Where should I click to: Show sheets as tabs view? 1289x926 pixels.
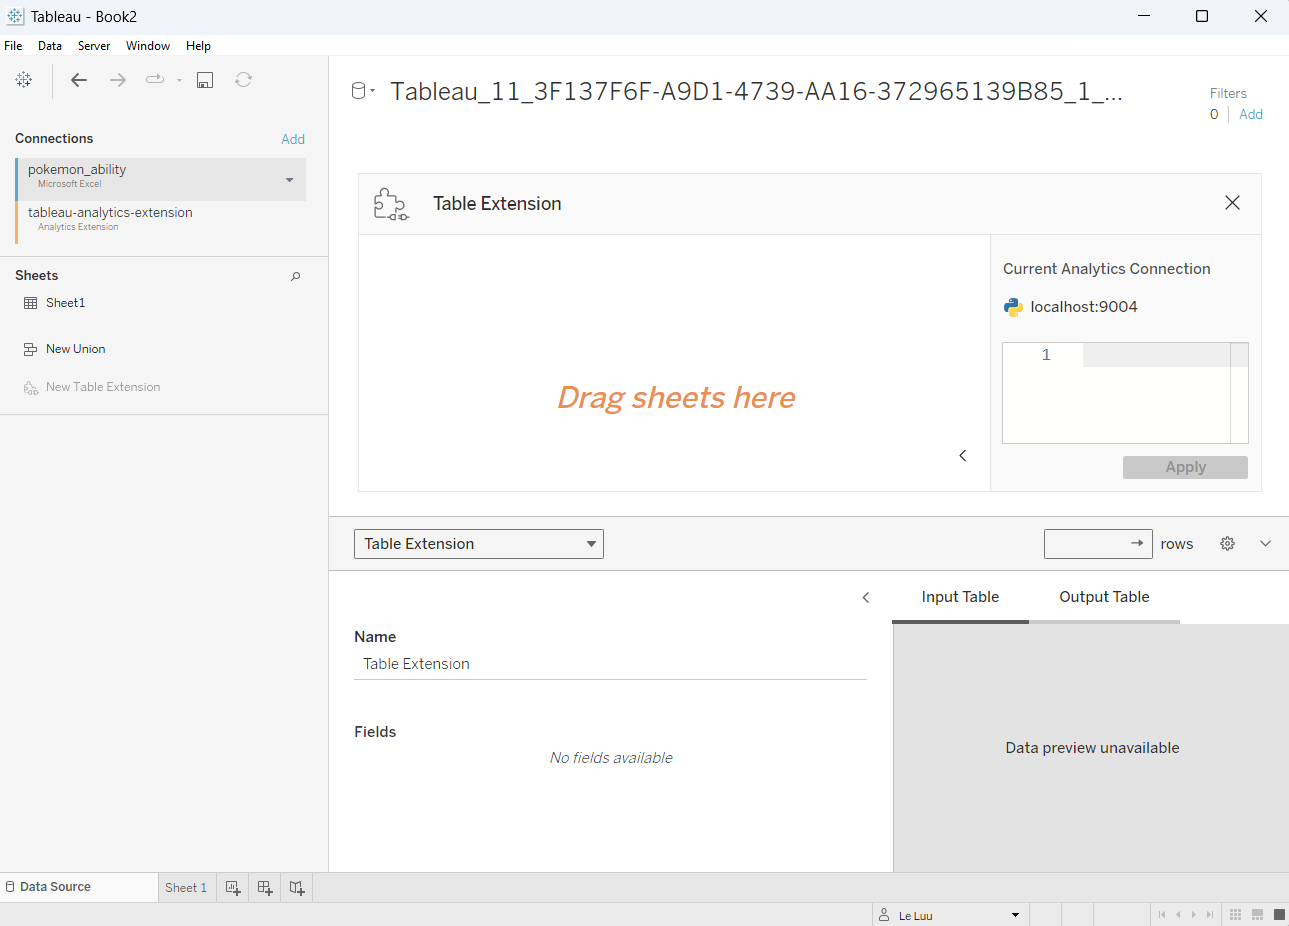coord(1279,915)
